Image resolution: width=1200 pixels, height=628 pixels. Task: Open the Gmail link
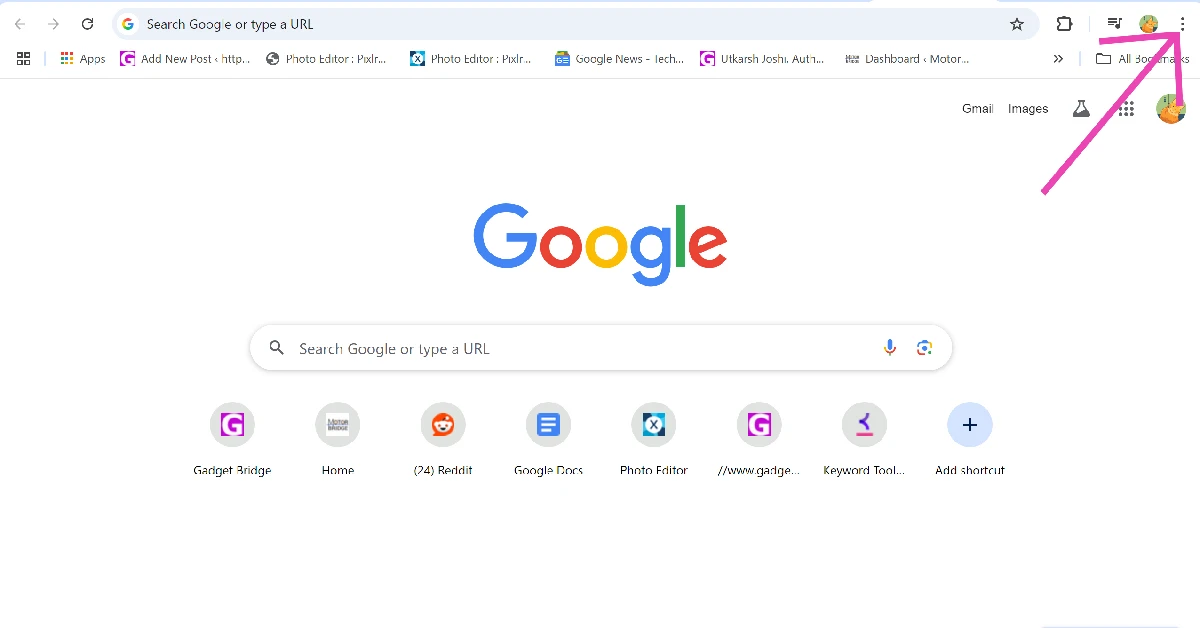tap(977, 108)
